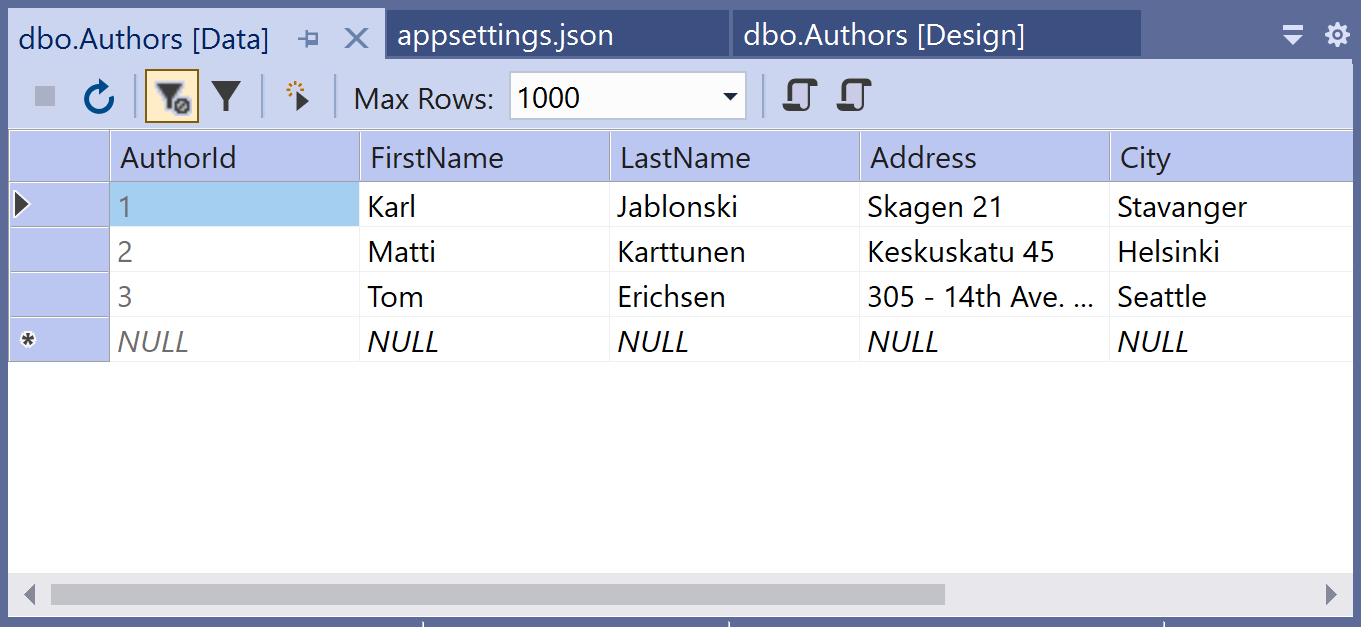This screenshot has width=1361, height=627.
Task: Refresh the table data
Action: [x=98, y=97]
